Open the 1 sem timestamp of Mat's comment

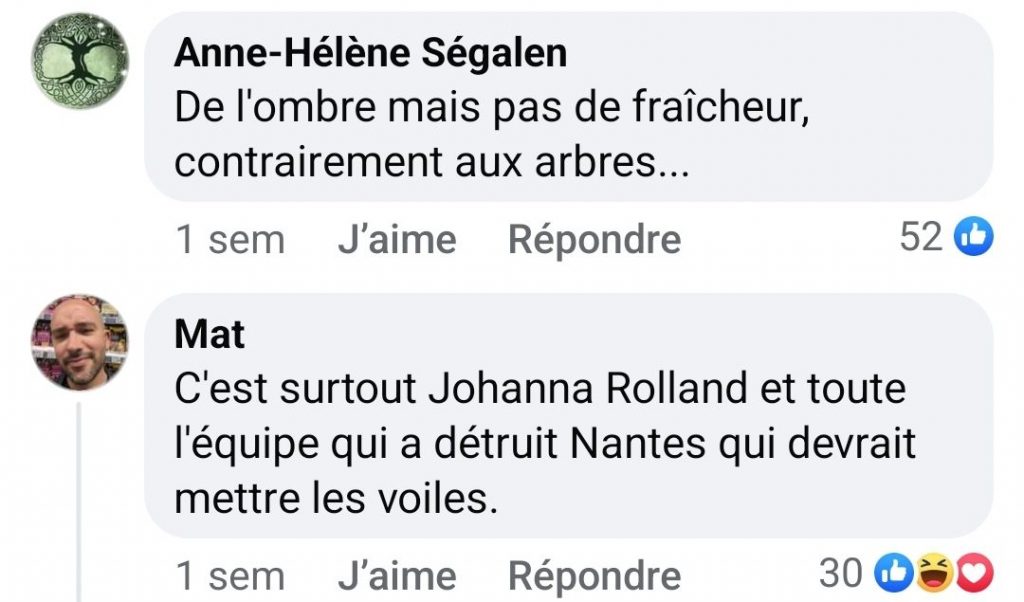pos(230,576)
